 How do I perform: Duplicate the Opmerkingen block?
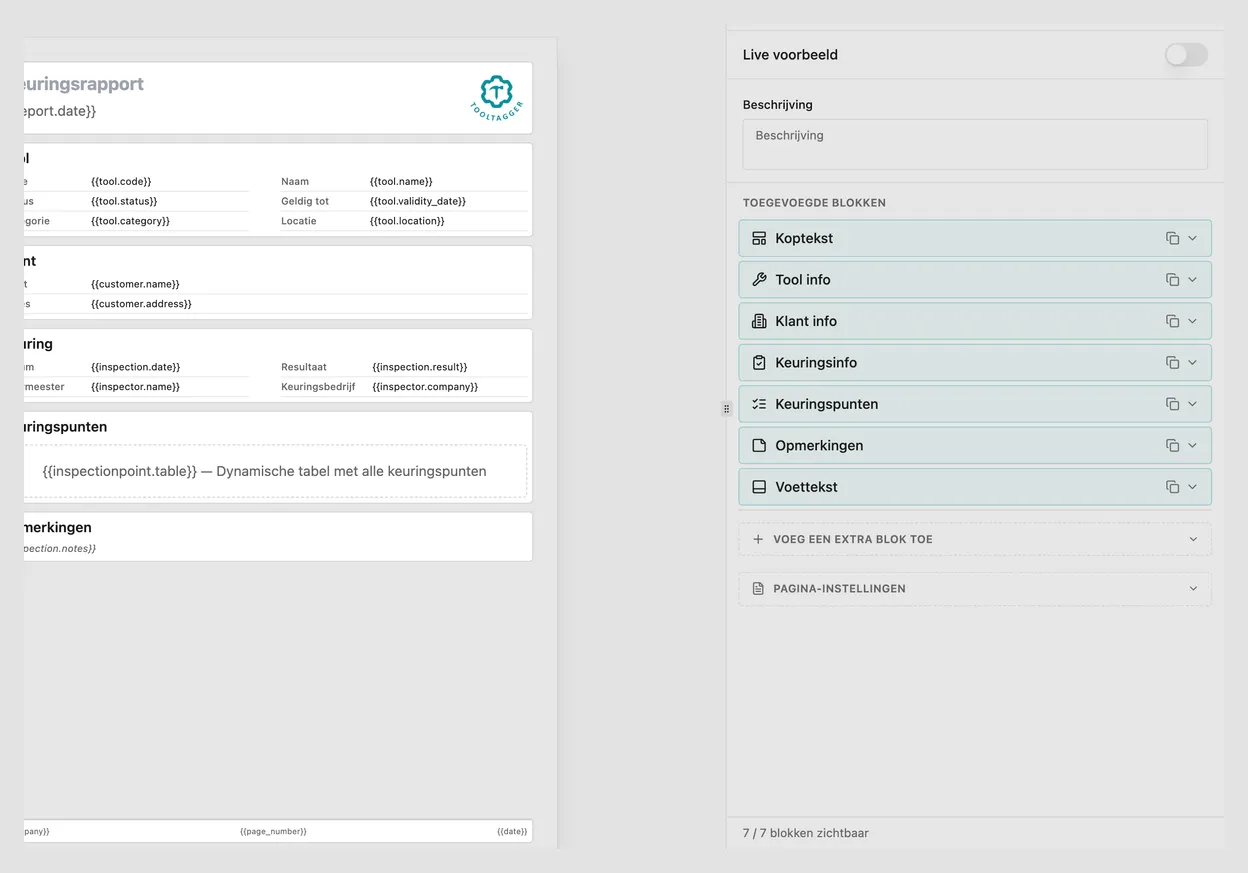[x=1172, y=446]
